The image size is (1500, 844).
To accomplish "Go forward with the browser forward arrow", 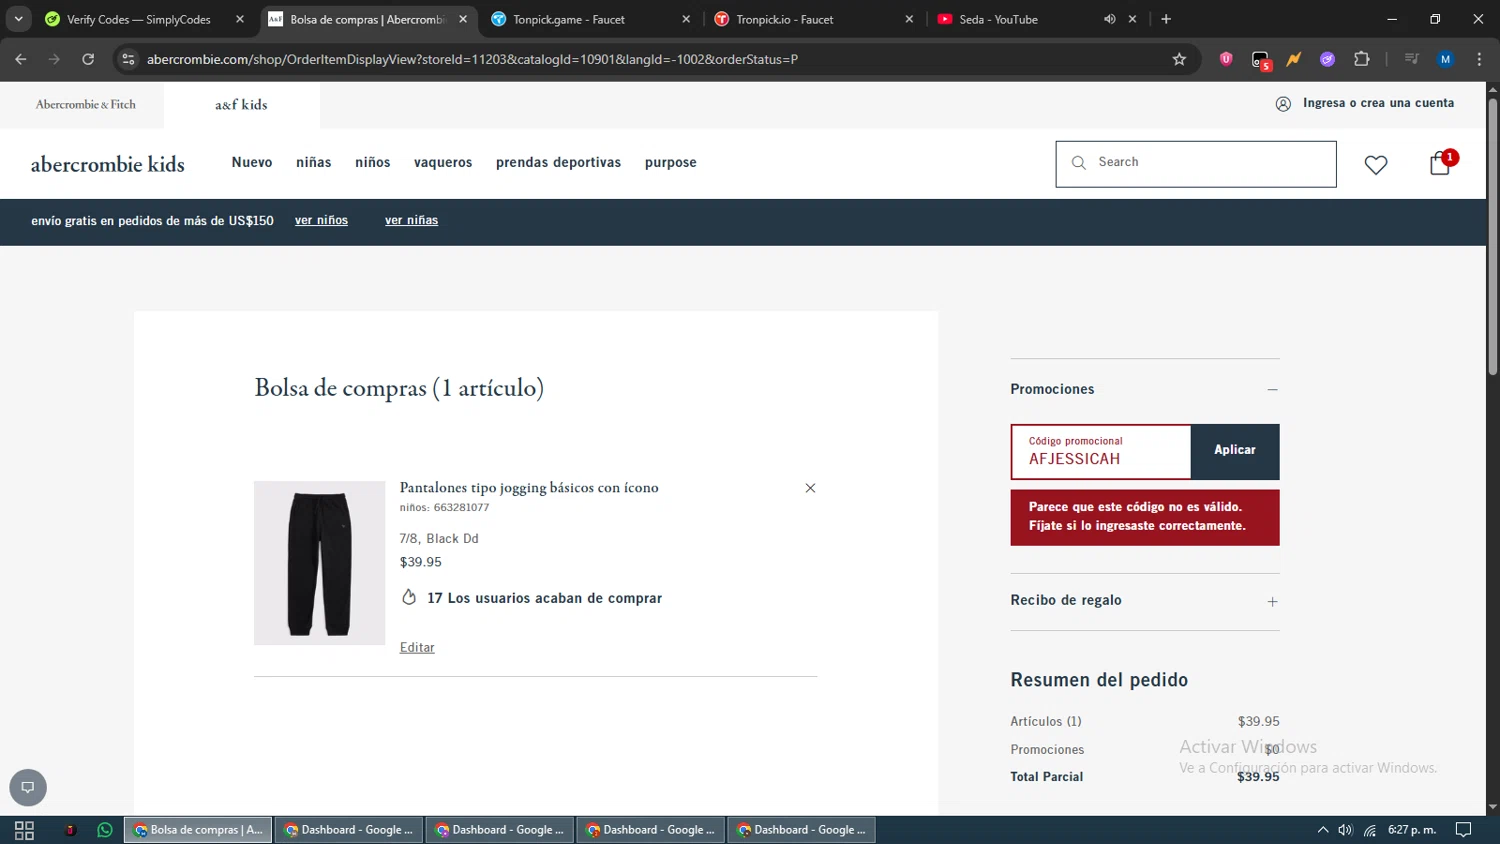I will [x=54, y=59].
